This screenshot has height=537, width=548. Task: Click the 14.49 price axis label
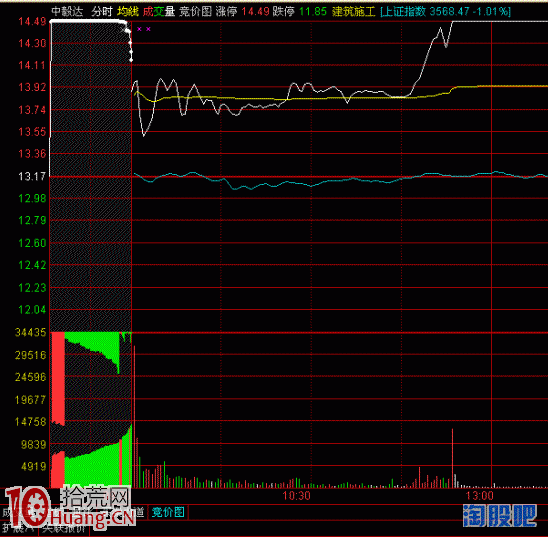32,22
